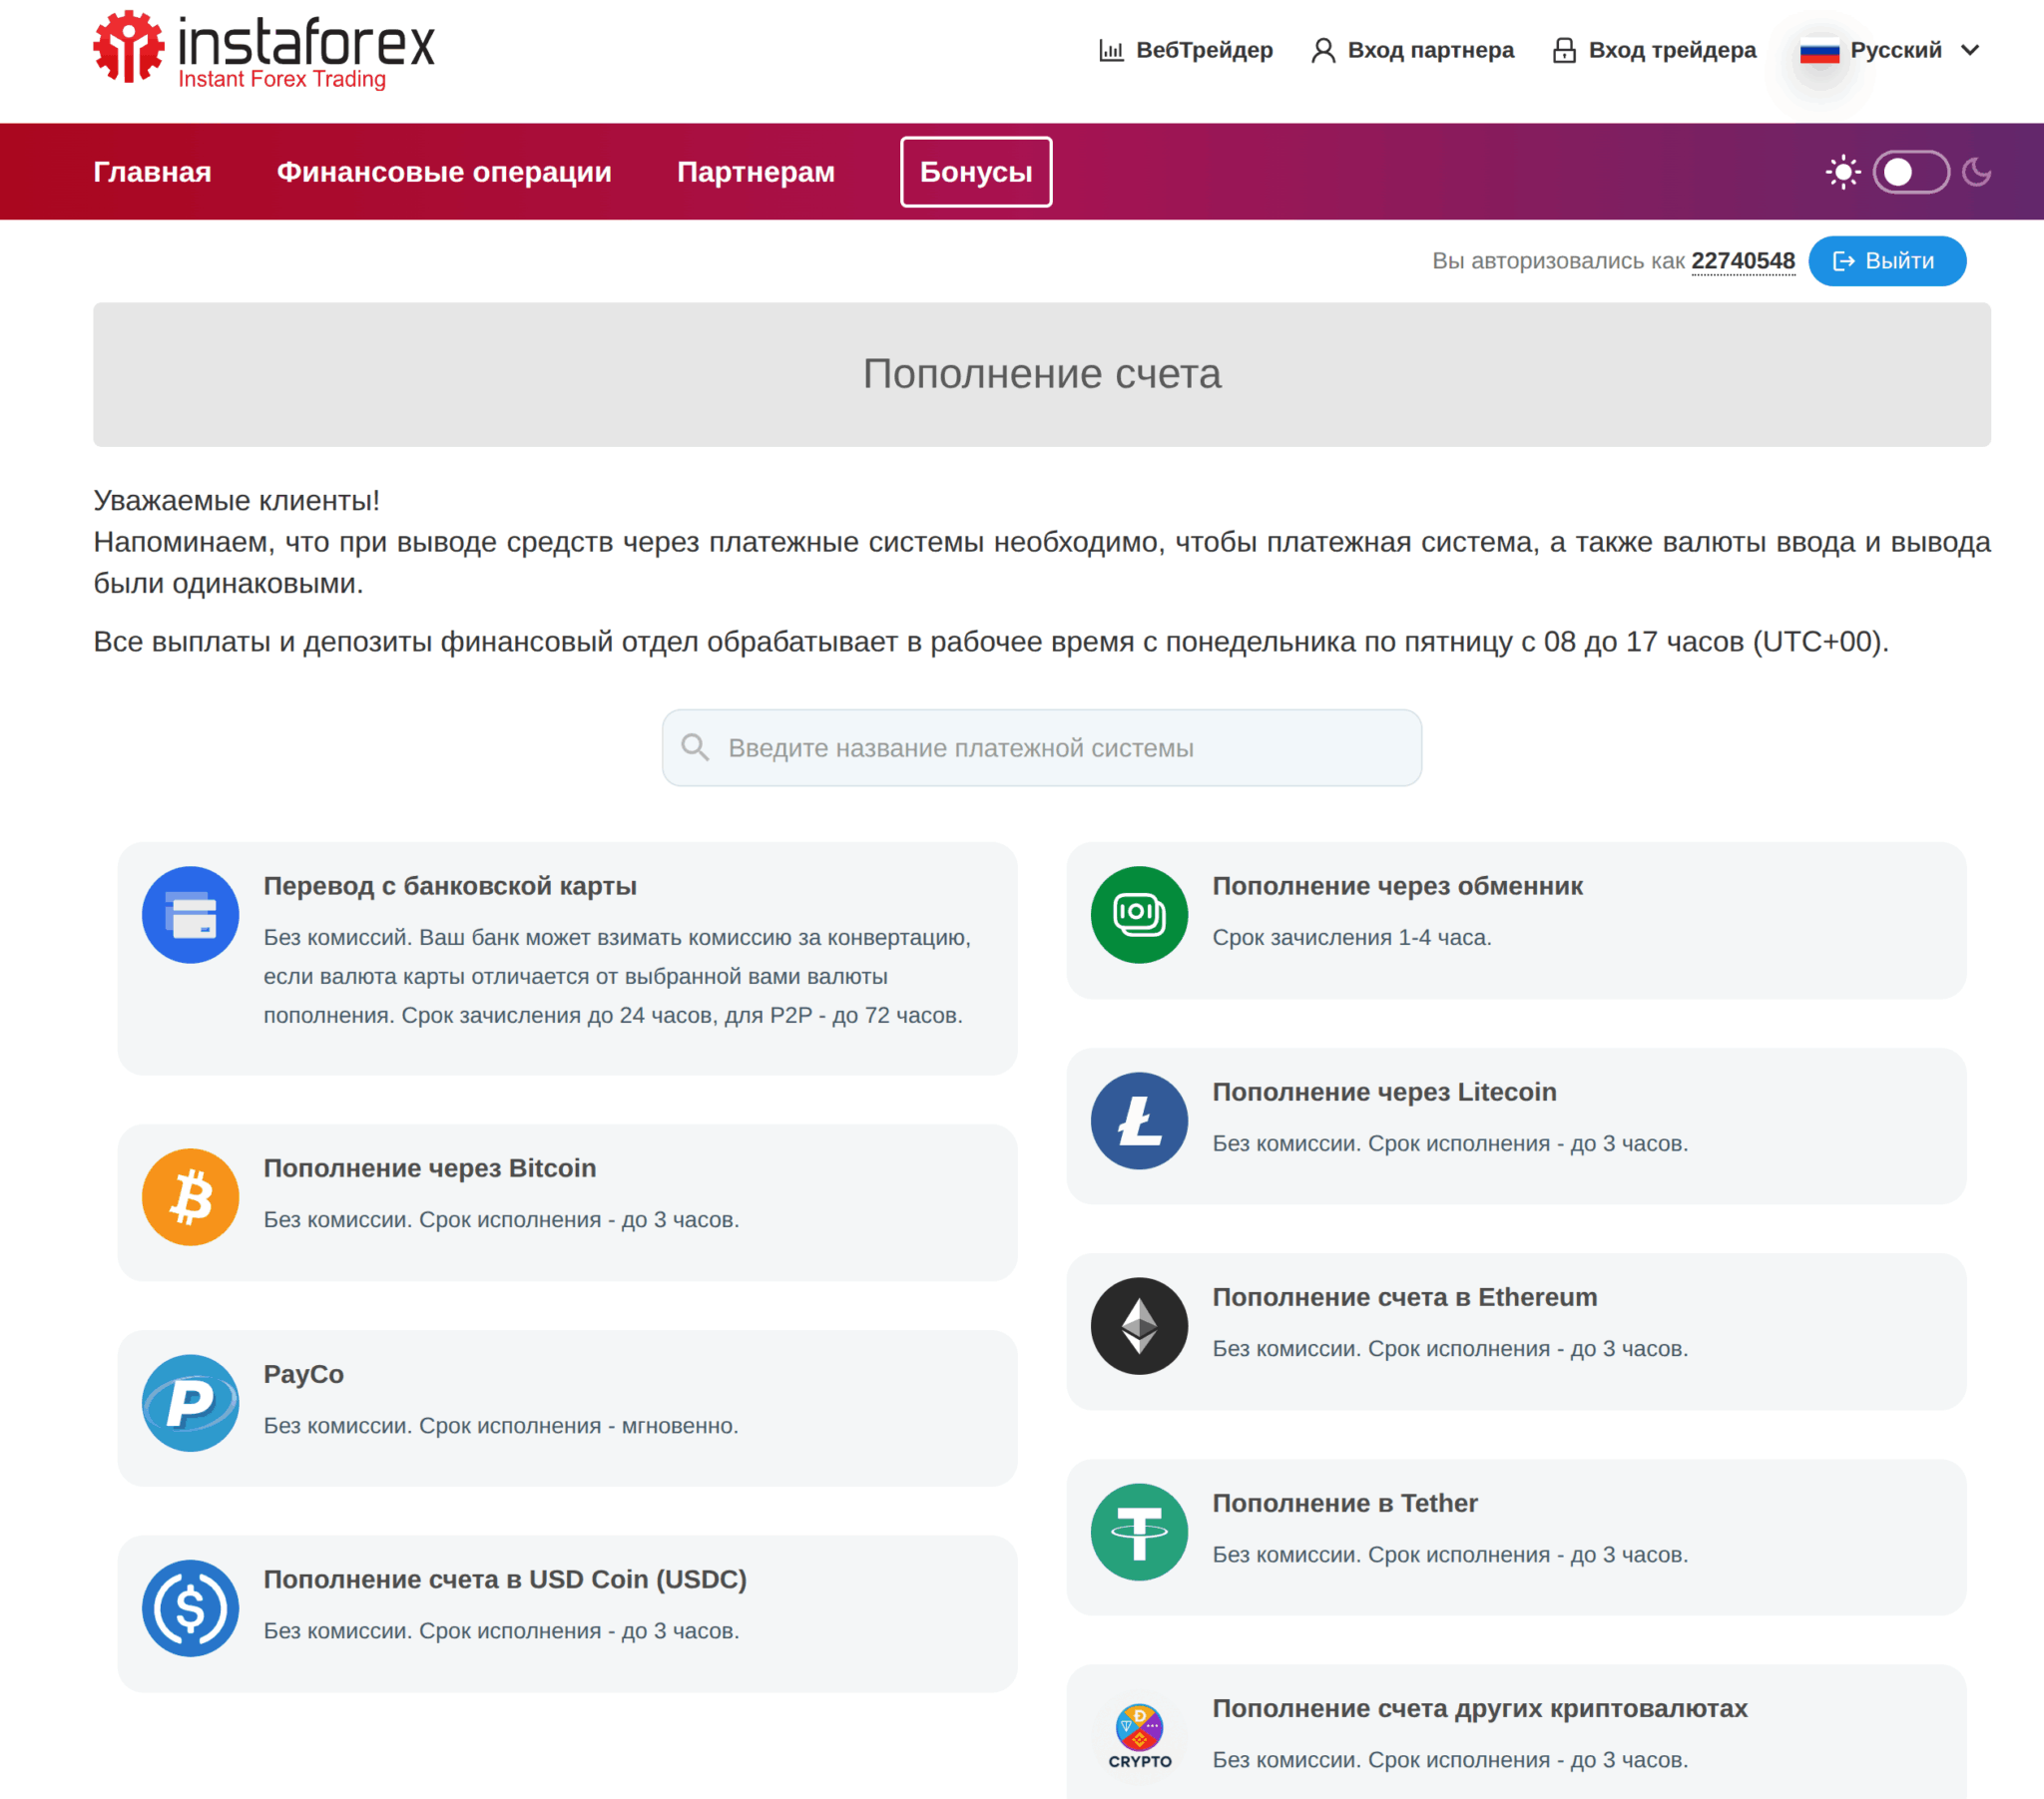Click the orange Bitcoin icon
This screenshot has height=1799, width=2044.
(x=190, y=1196)
